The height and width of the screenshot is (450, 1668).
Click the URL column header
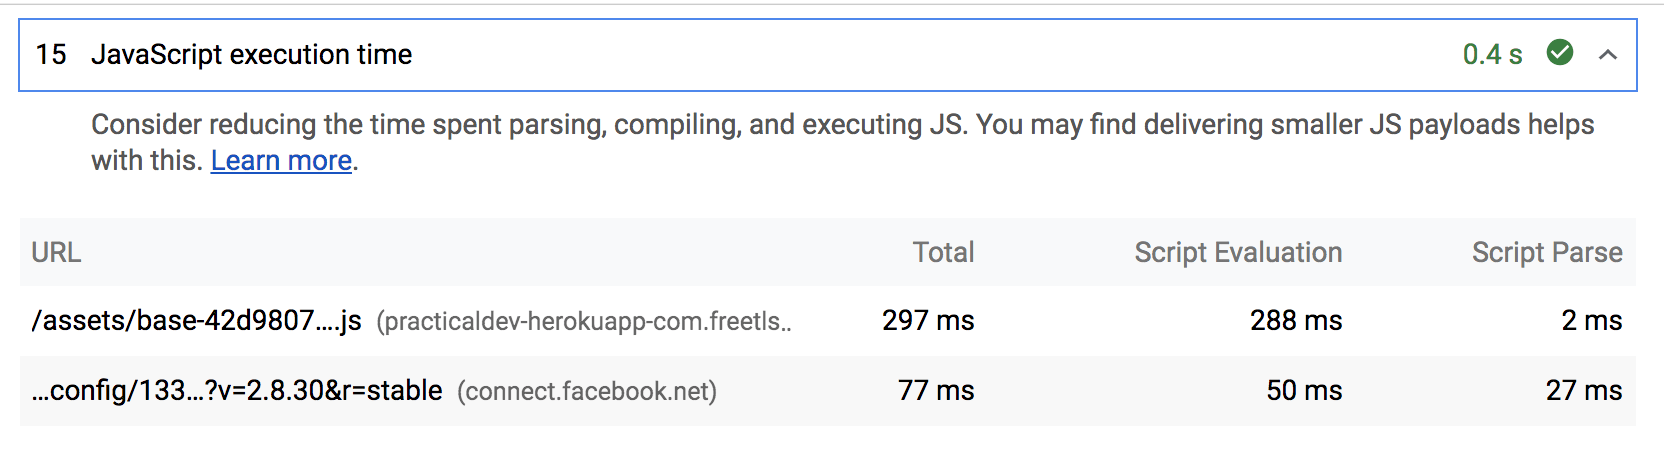(x=56, y=253)
